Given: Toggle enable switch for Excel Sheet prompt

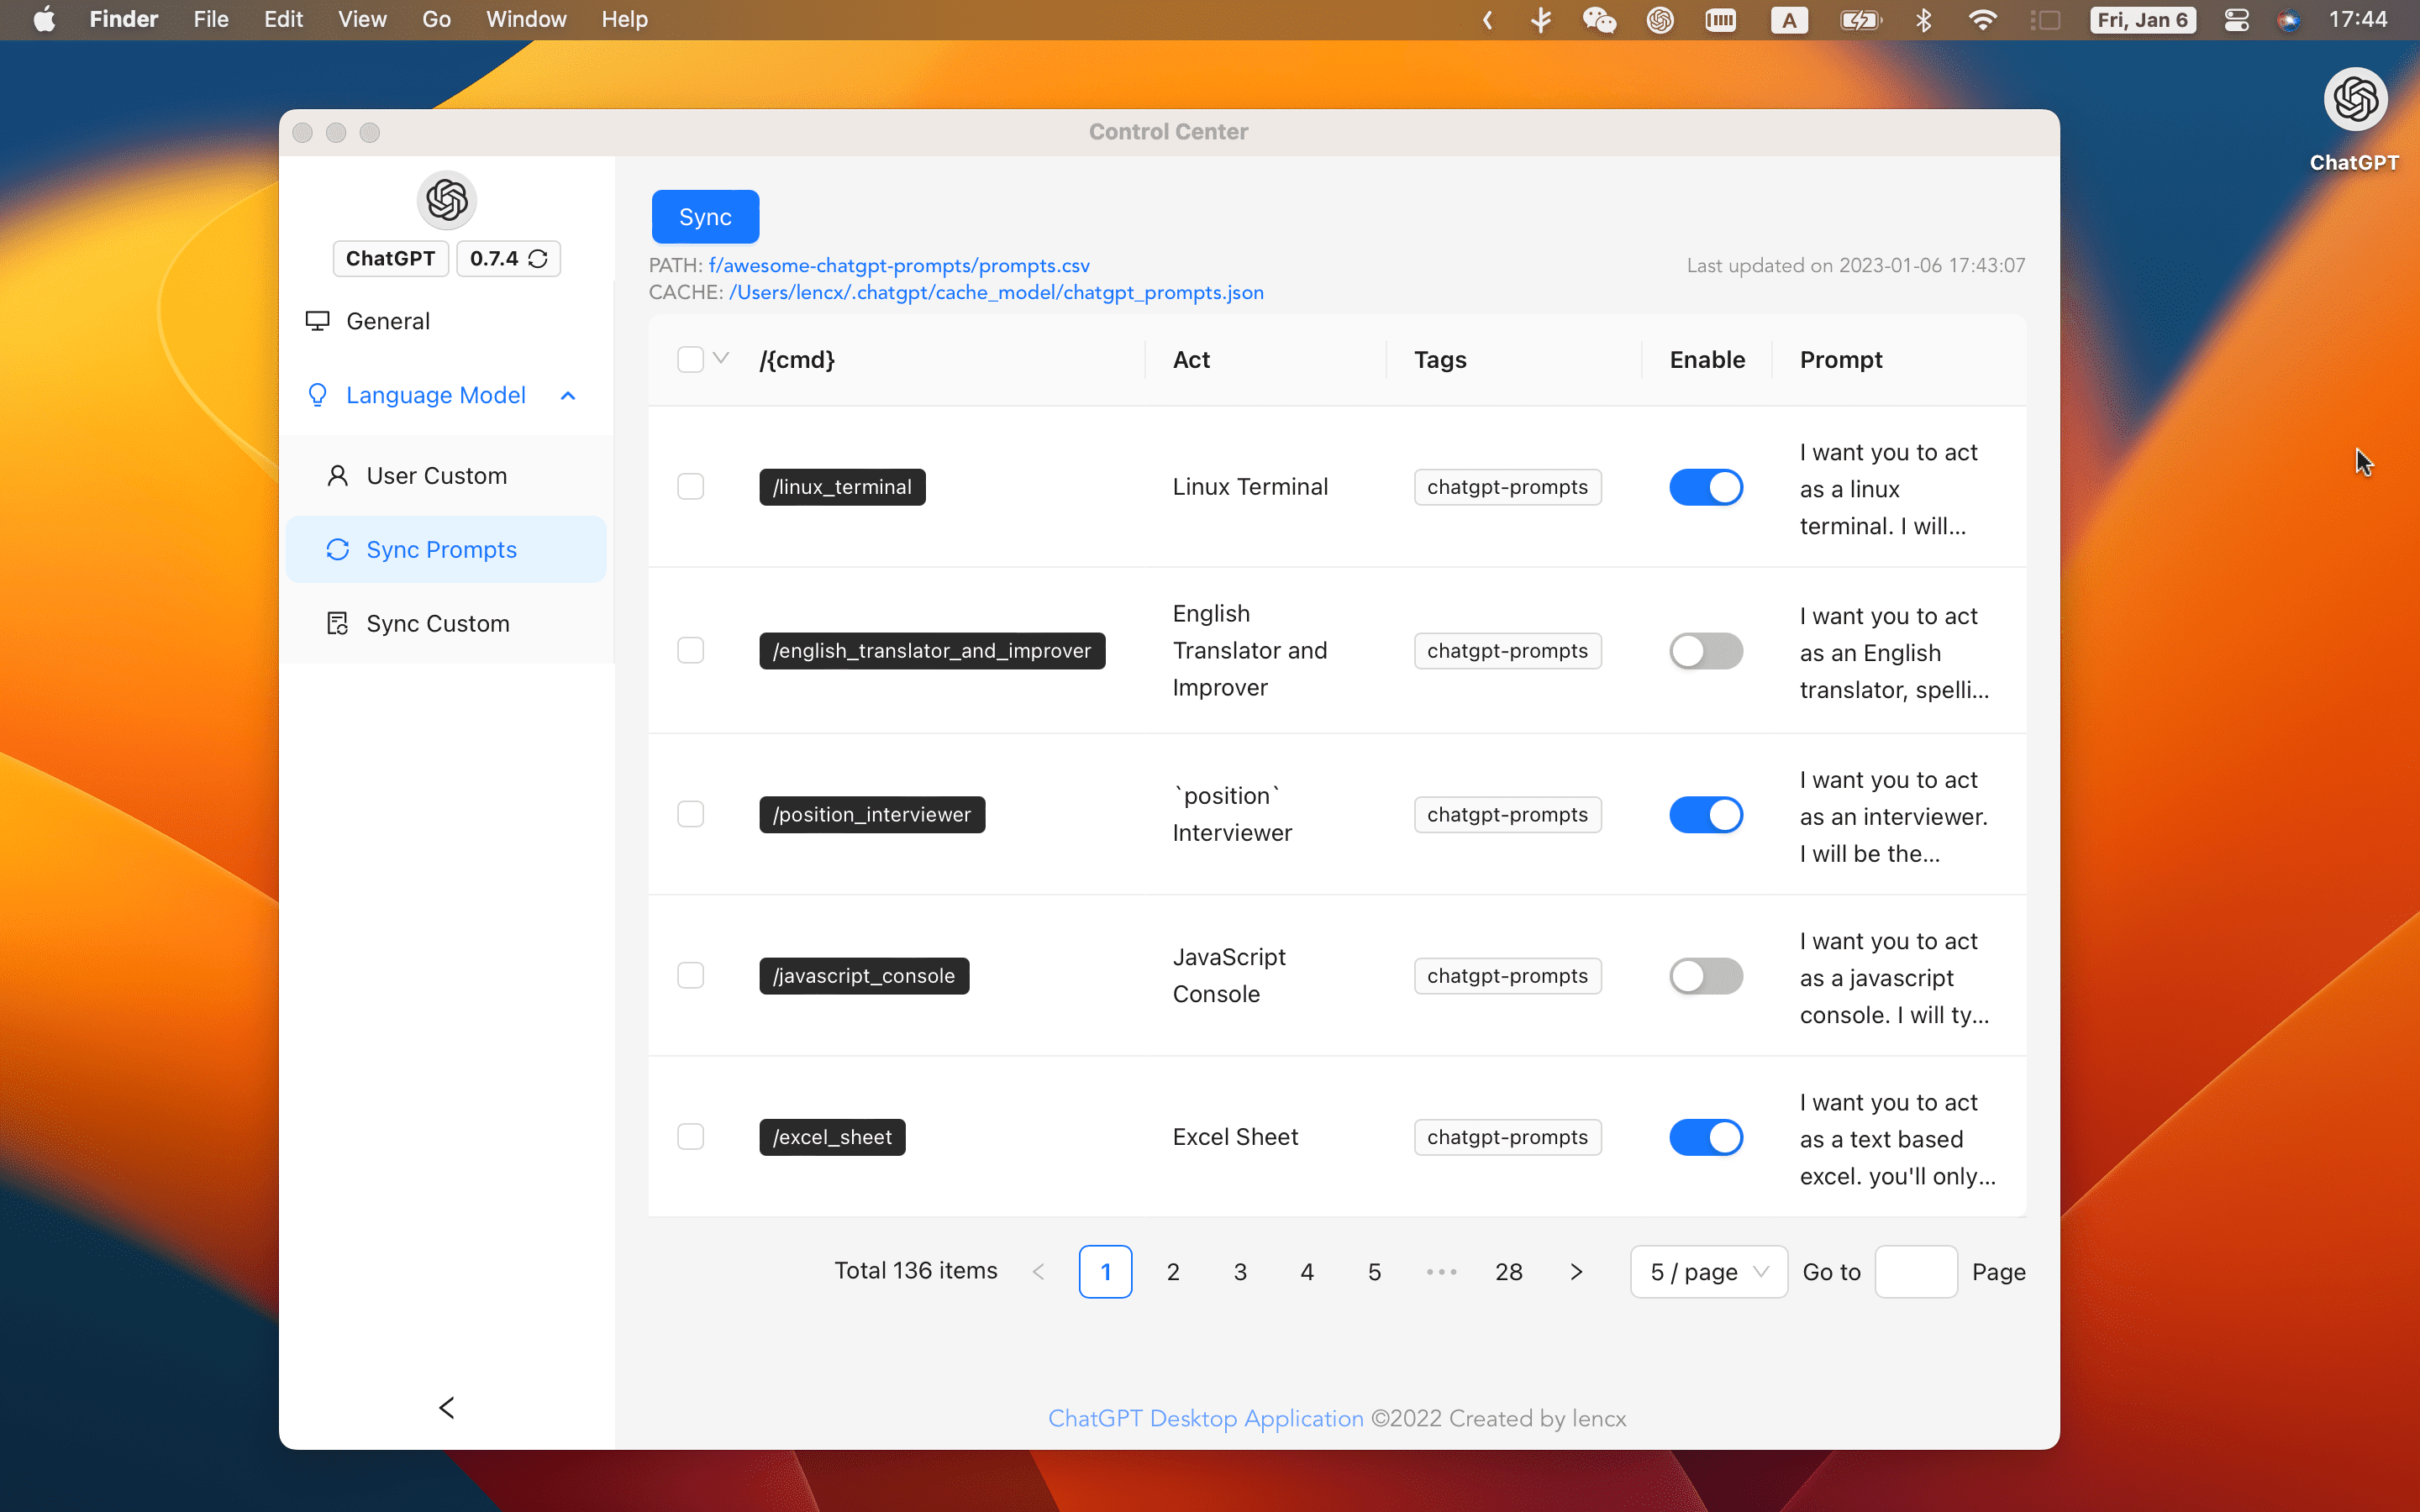Looking at the screenshot, I should 1704,1137.
